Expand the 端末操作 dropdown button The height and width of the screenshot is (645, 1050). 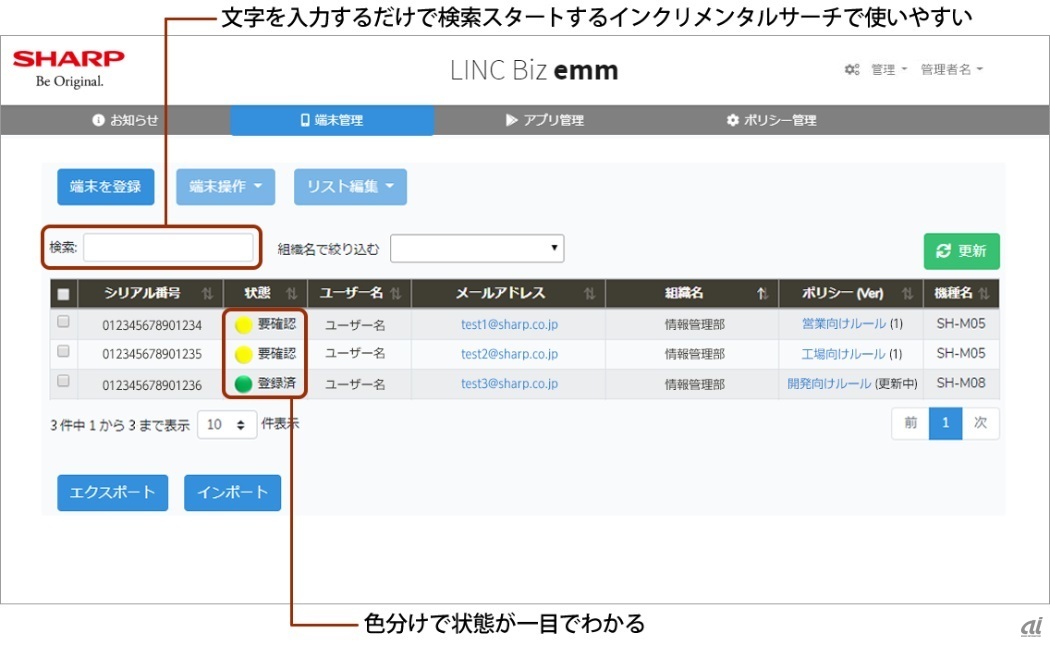tap(226, 187)
